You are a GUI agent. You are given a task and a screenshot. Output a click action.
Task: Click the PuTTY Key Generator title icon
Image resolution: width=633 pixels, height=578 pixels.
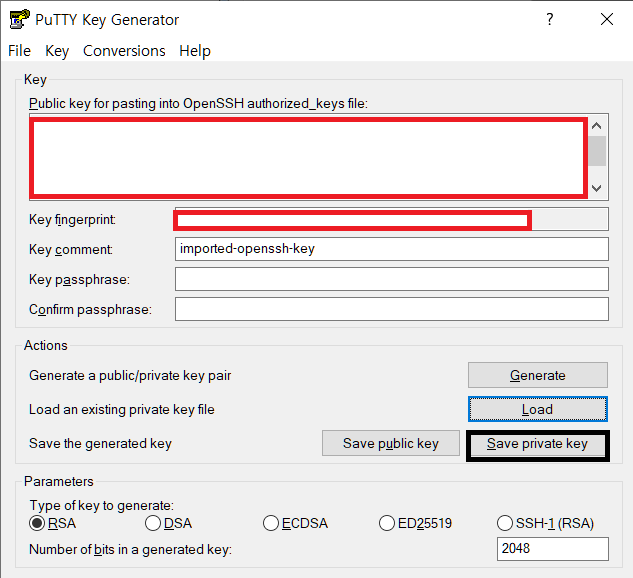(x=19, y=19)
